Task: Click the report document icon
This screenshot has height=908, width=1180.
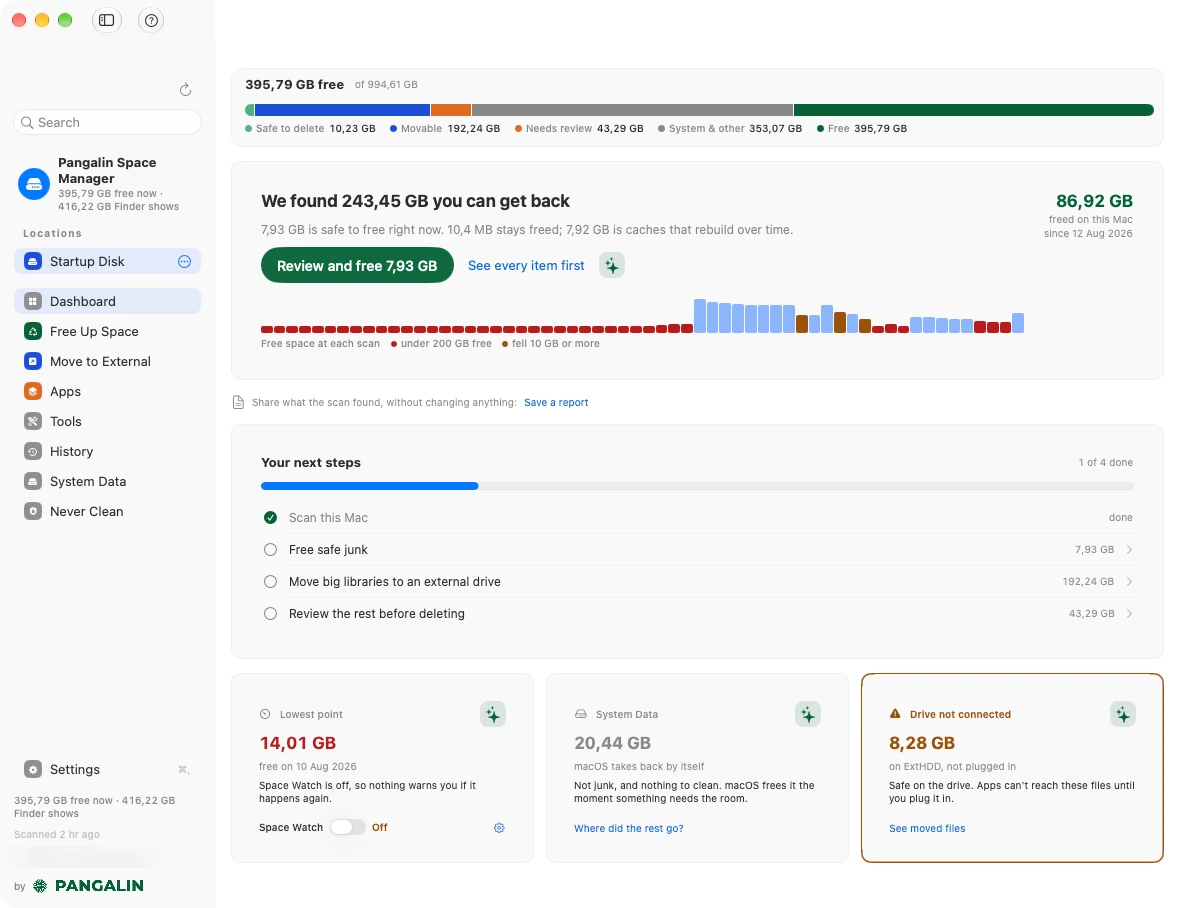Action: (239, 402)
